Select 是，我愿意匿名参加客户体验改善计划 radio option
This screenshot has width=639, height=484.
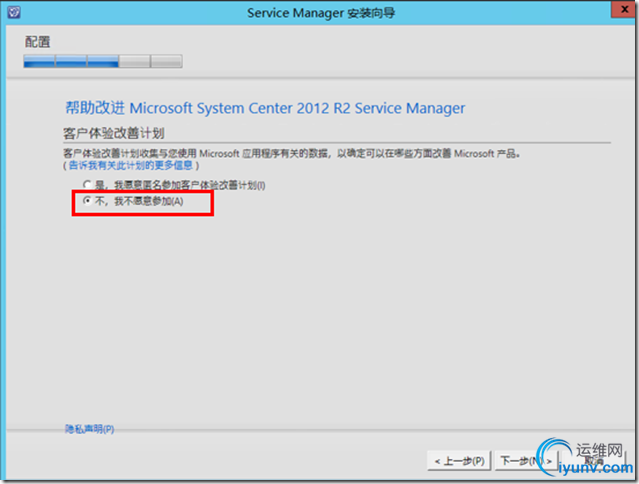pyautogui.click(x=88, y=185)
